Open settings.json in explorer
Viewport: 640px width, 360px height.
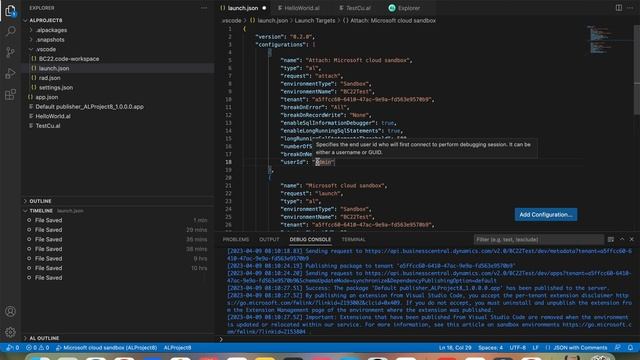(x=56, y=87)
